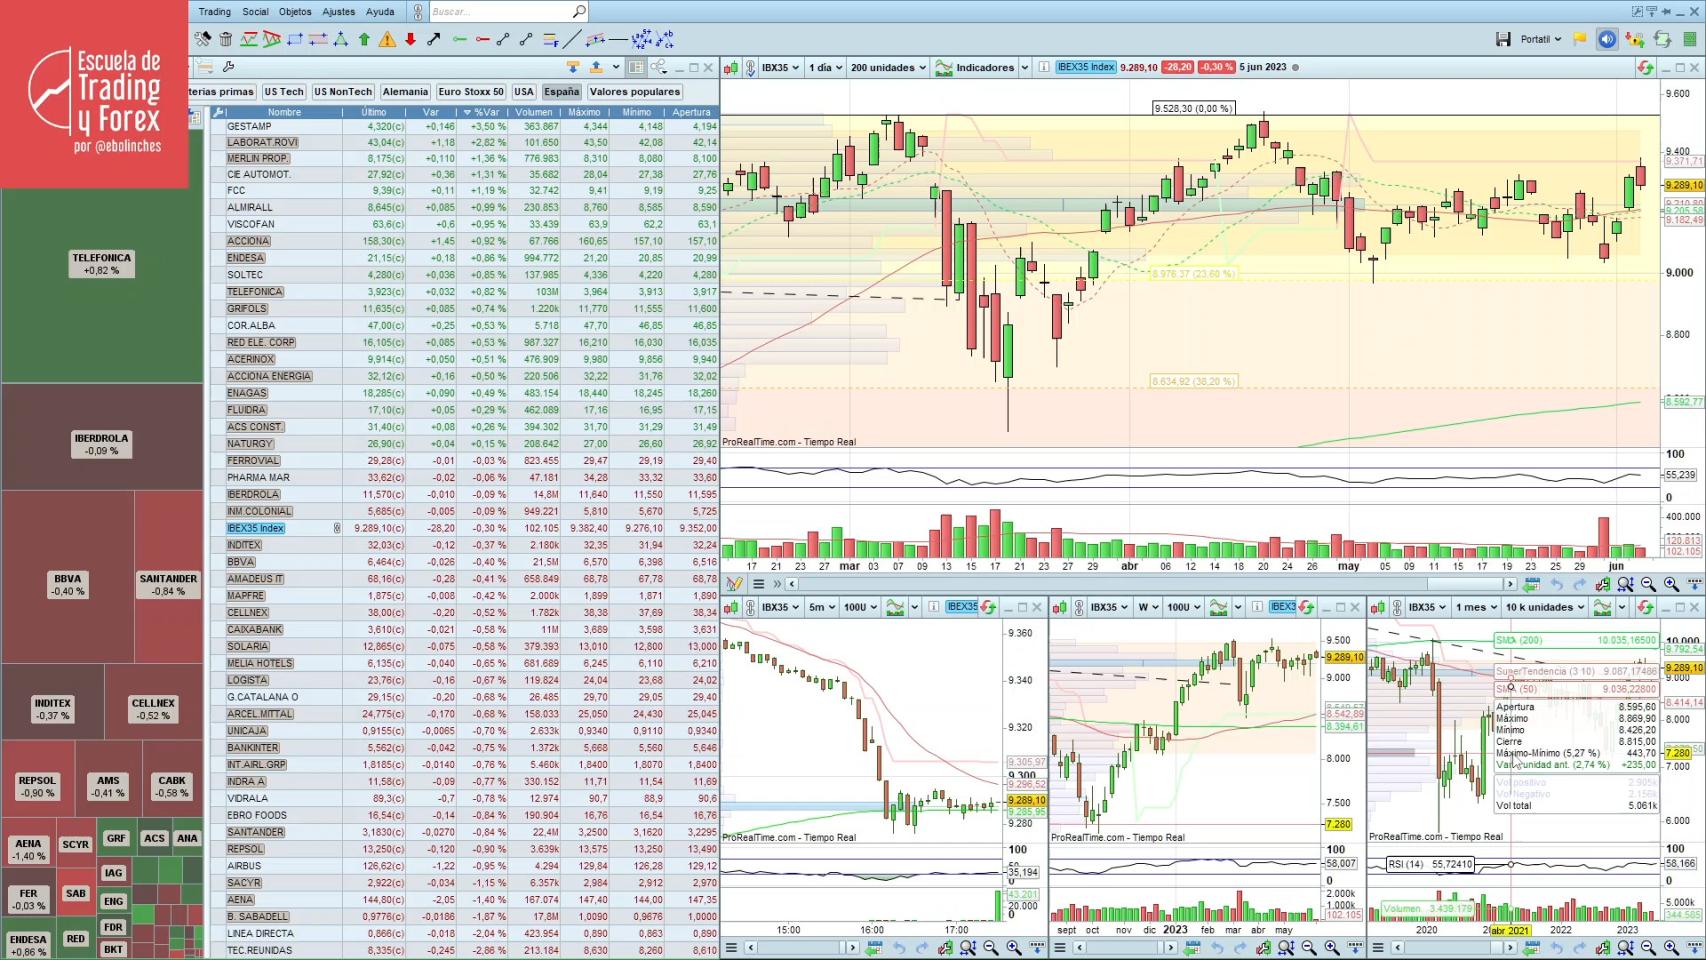Click the yellow flag icon in top toolbar
Image resolution: width=1706 pixels, height=960 pixels.
pyautogui.click(x=1580, y=39)
